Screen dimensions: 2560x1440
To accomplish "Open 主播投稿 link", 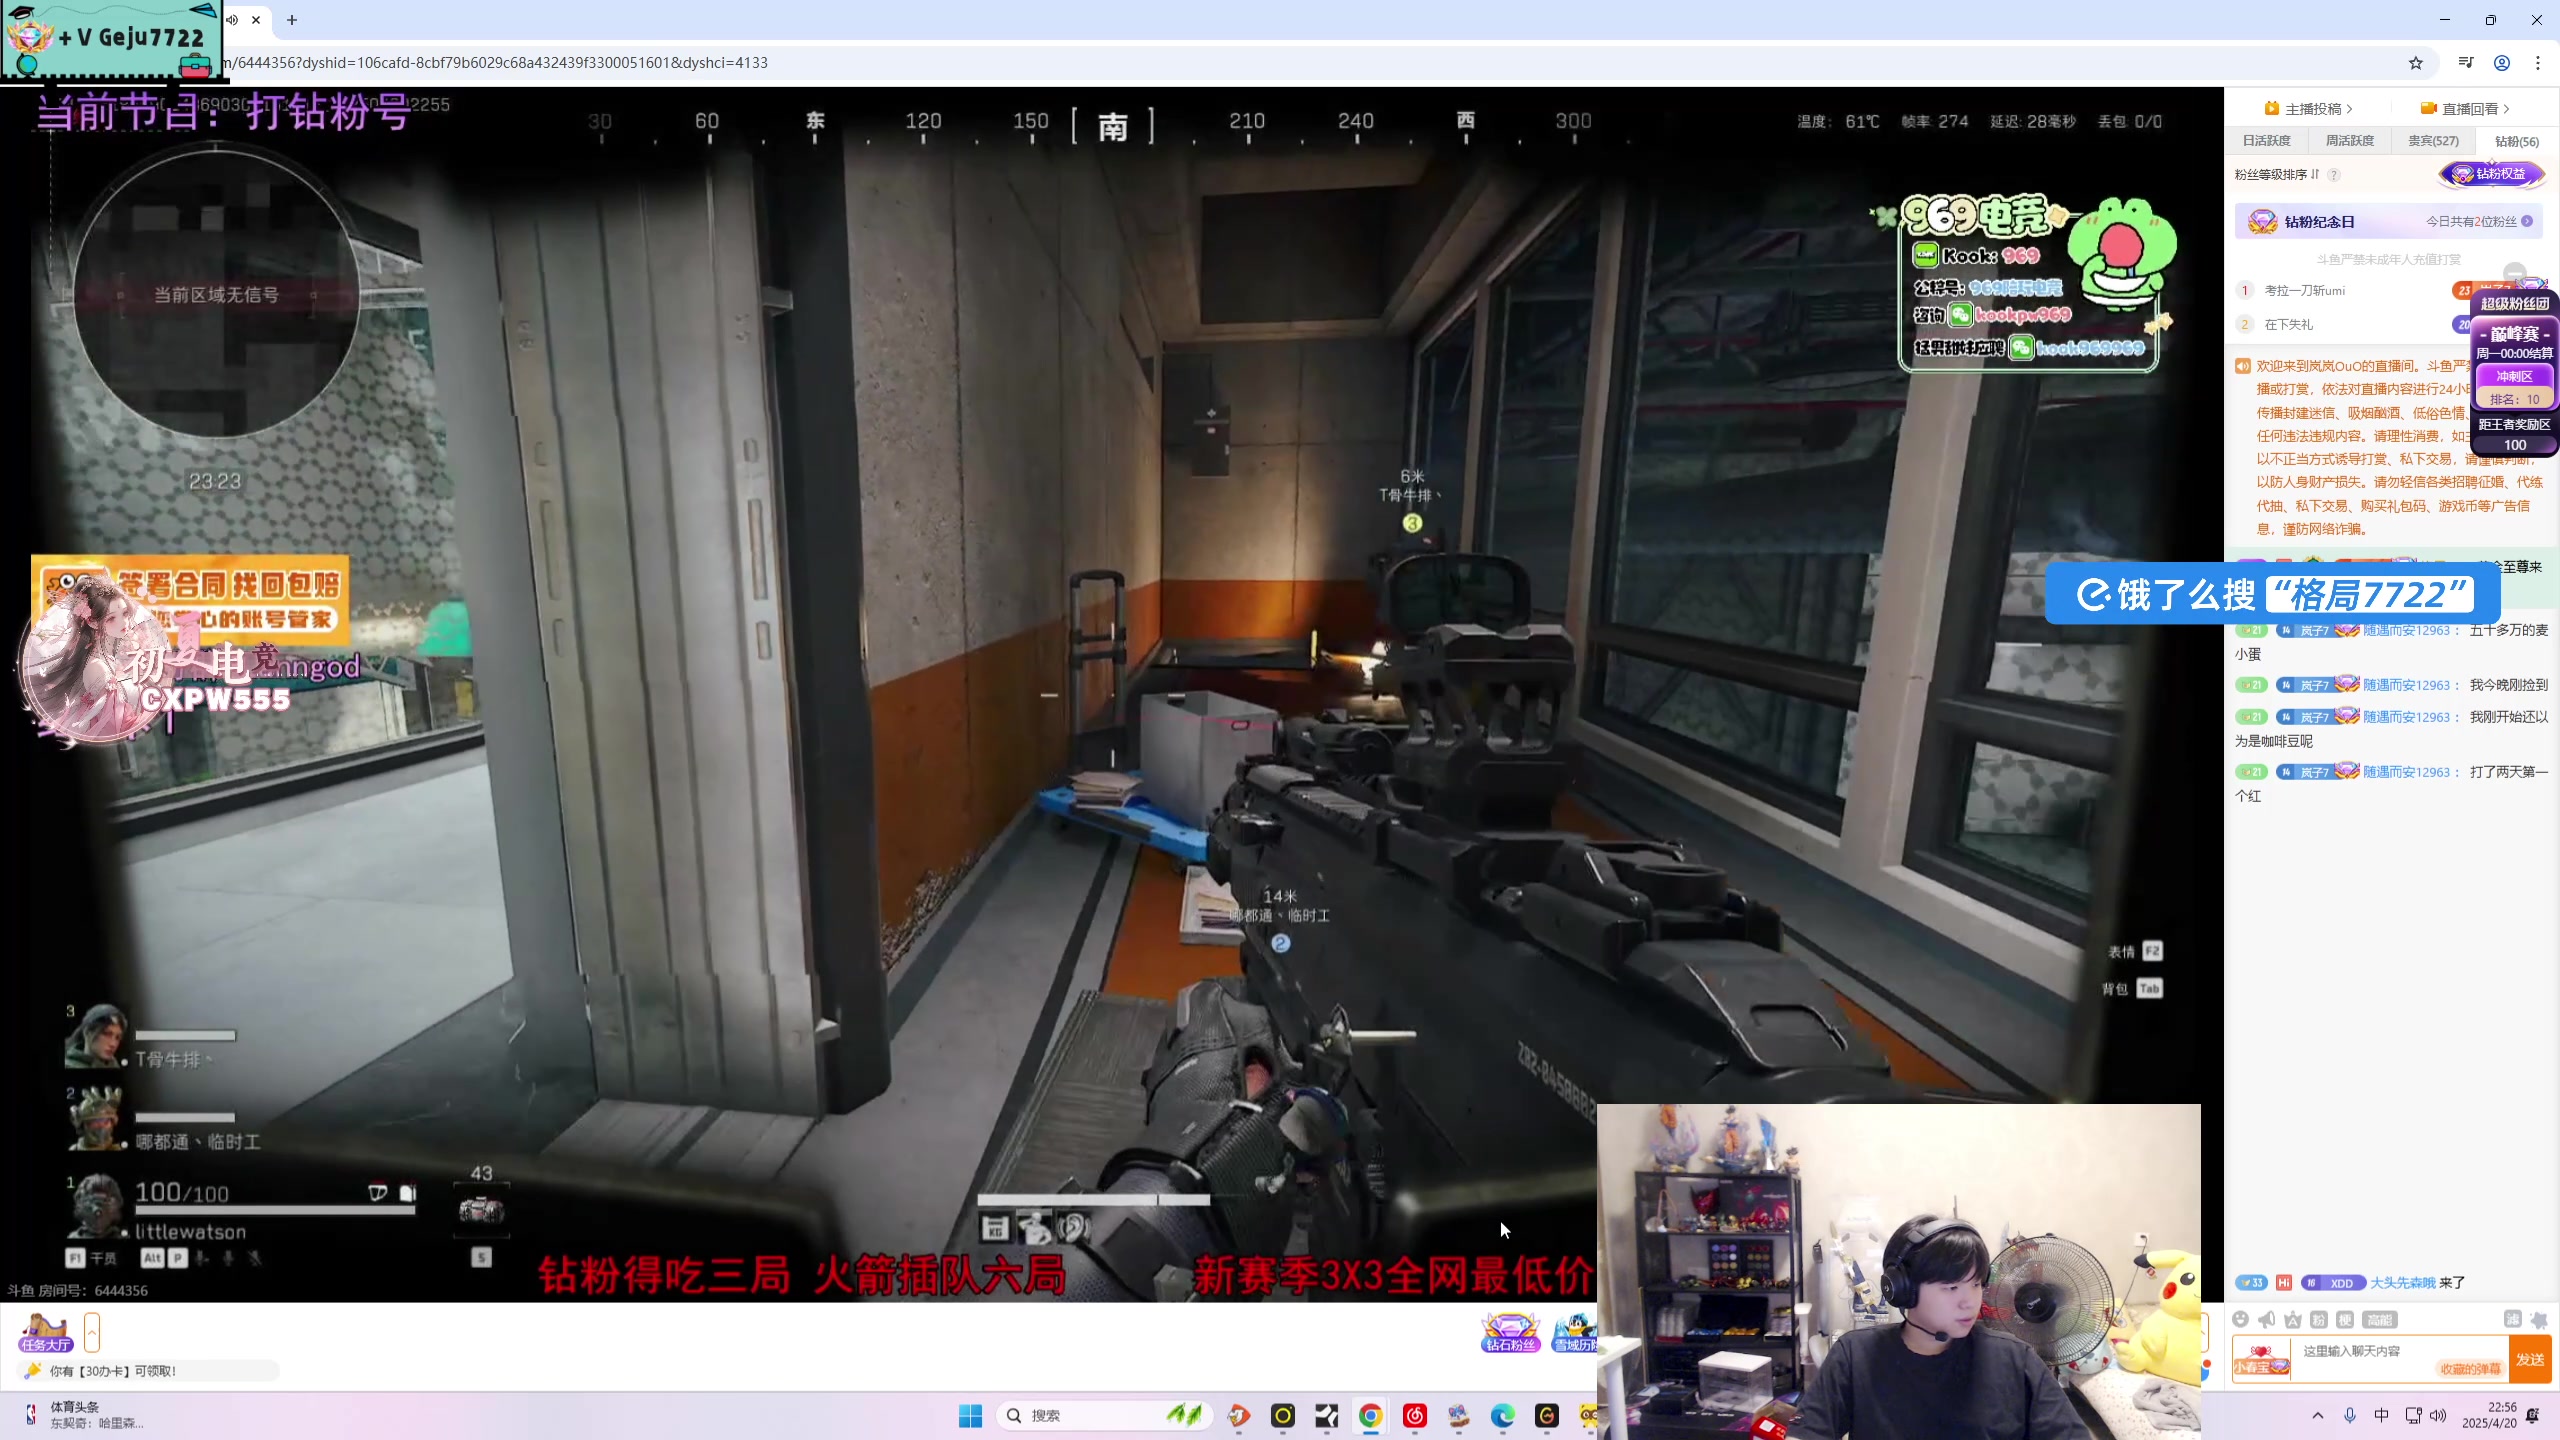I will (x=2309, y=108).
